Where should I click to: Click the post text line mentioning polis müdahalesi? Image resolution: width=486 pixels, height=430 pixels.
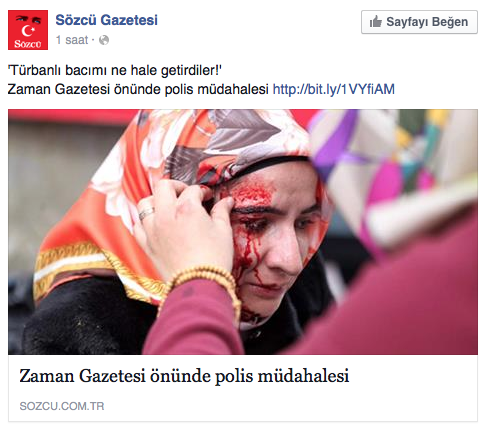(138, 89)
